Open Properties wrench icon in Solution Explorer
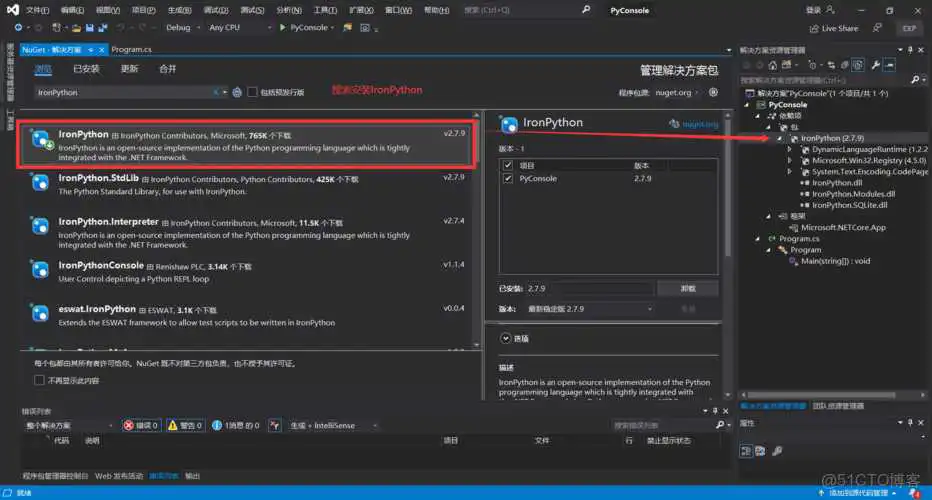The height and width of the screenshot is (500, 932). coord(876,65)
